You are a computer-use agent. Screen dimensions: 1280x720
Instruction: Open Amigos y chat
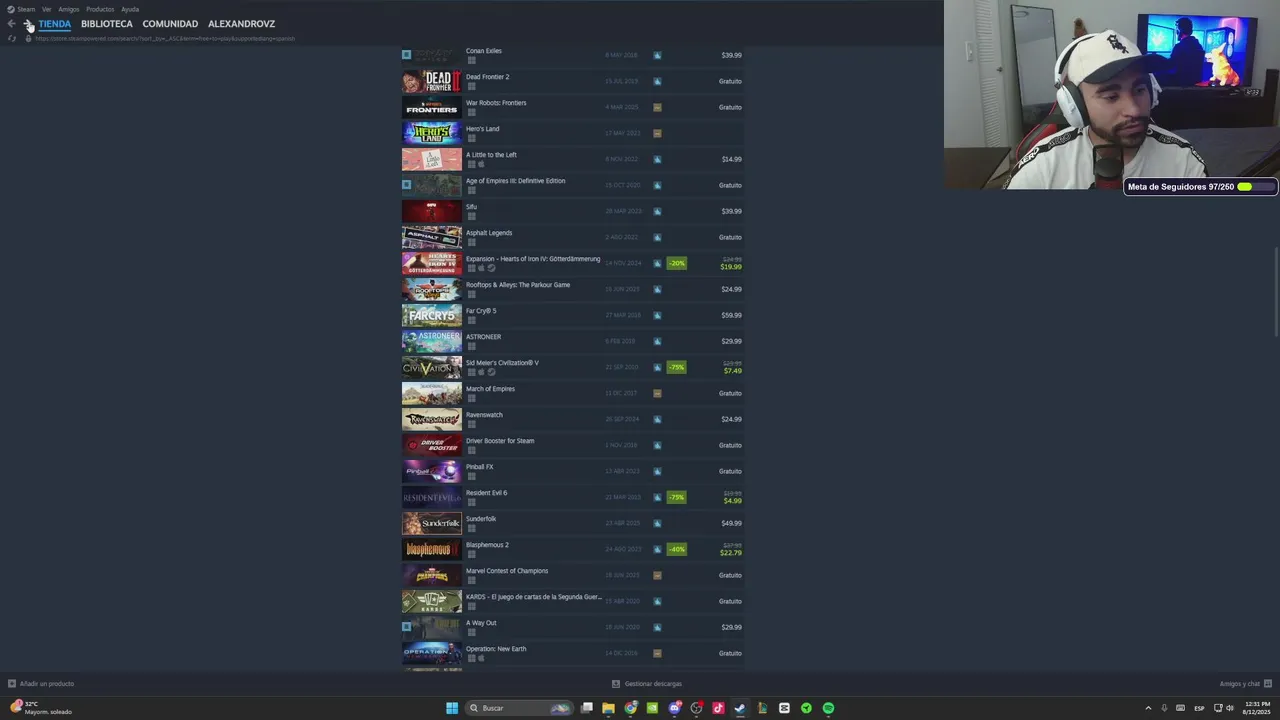[1240, 684]
